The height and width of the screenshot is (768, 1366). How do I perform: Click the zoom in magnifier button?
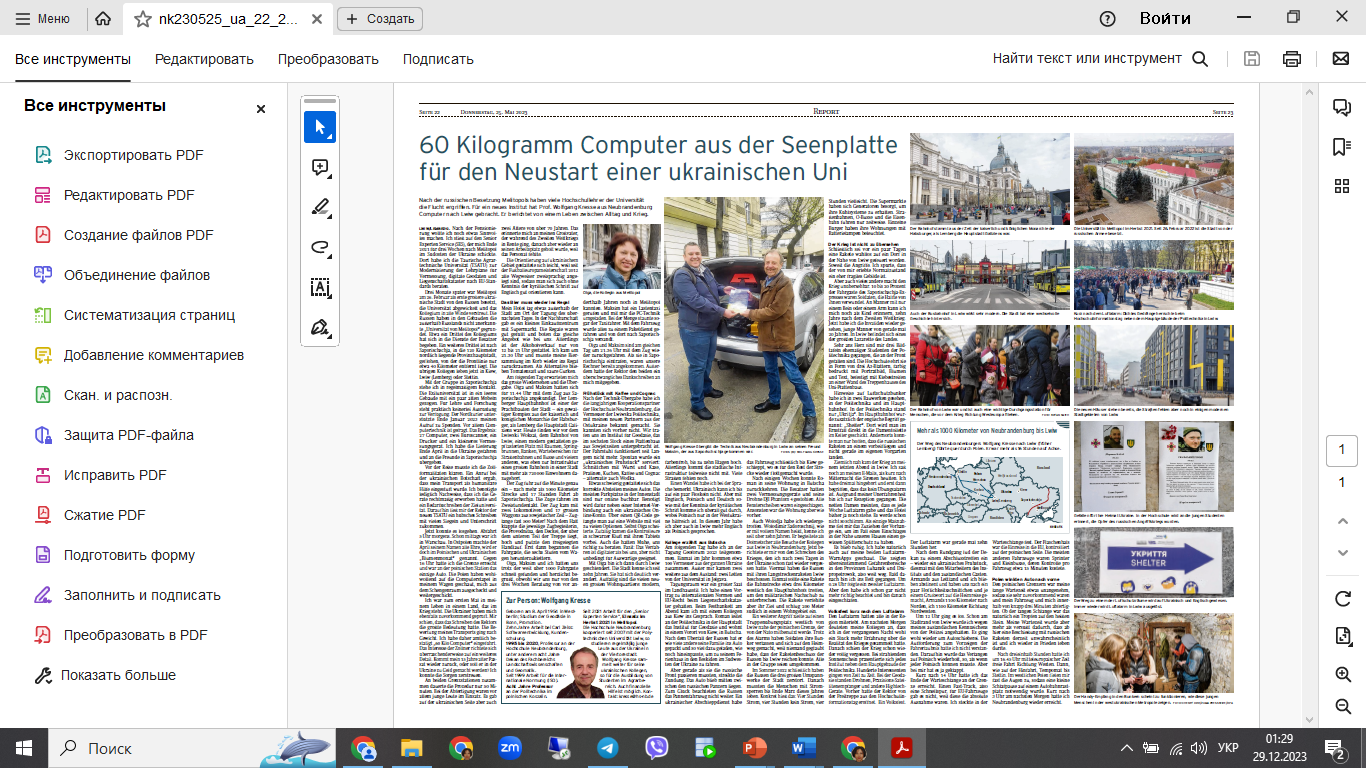[x=1341, y=674]
